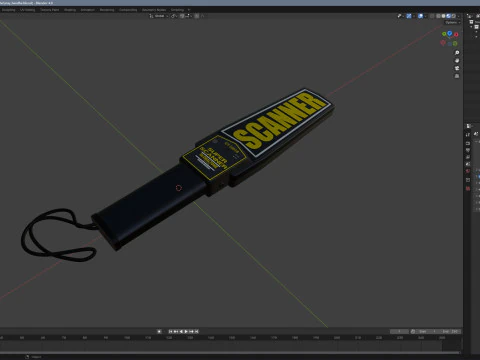Open the Options dropdown in the viewport
This screenshot has height=360, width=480.
[x=452, y=22]
